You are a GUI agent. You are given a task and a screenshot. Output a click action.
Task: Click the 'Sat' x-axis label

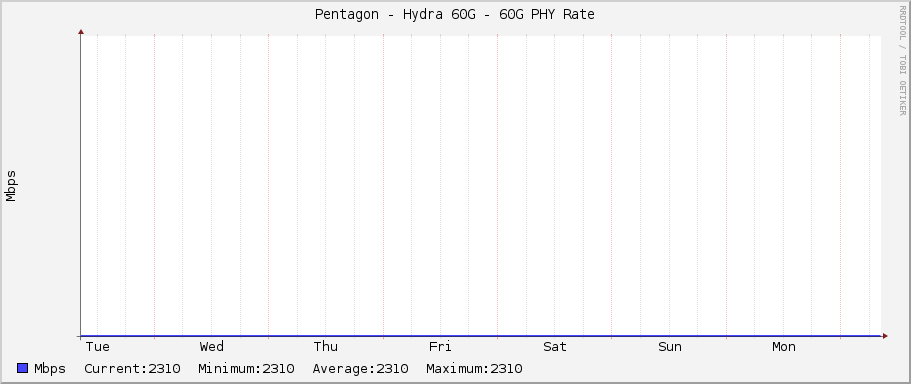[x=554, y=347]
